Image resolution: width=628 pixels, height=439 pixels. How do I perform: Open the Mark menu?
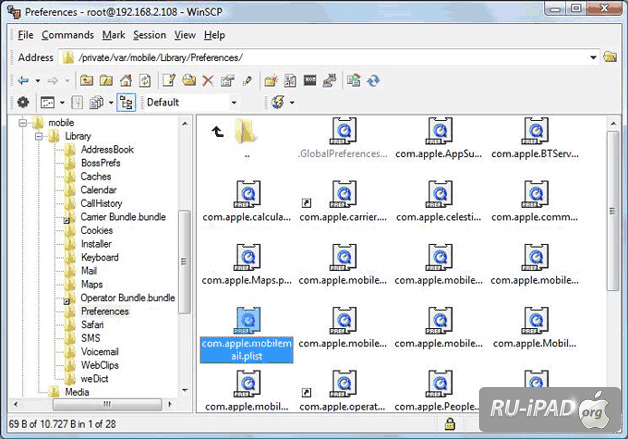click(x=113, y=35)
